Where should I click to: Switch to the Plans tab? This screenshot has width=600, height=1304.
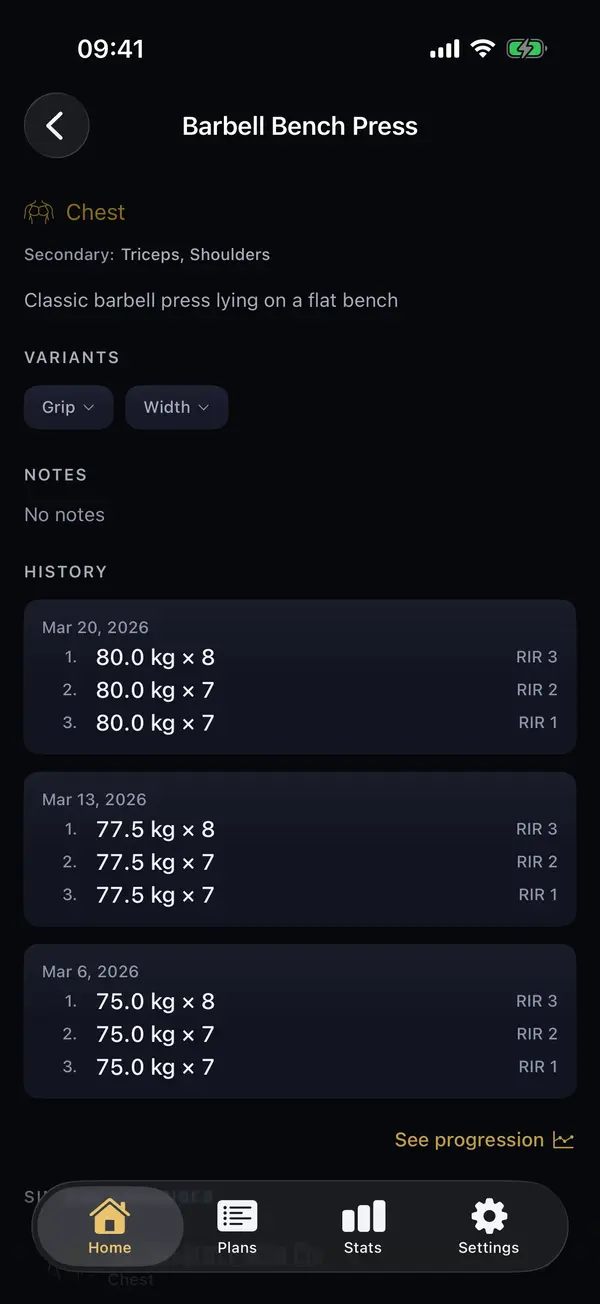click(x=237, y=1228)
